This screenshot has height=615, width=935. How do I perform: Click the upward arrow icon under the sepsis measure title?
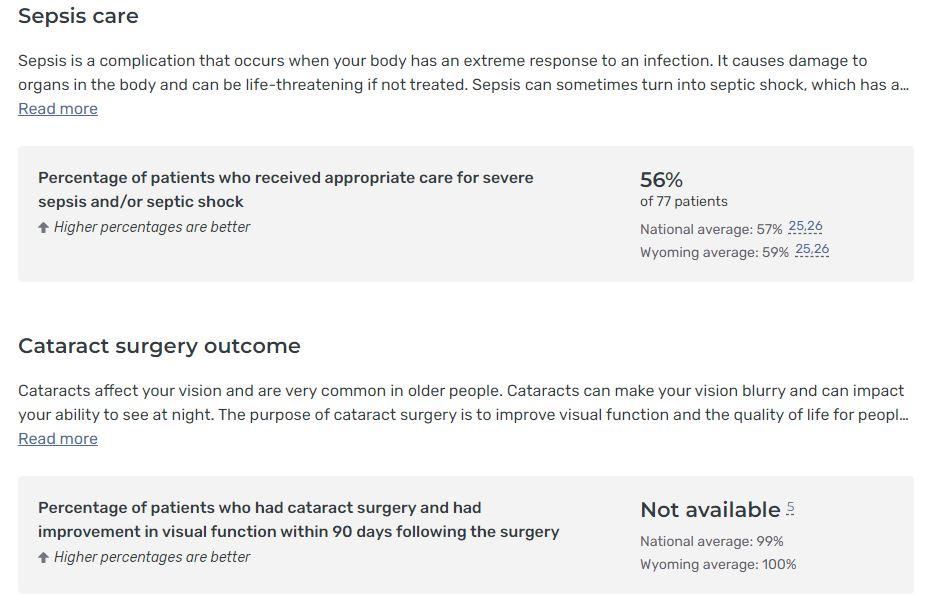click(42, 227)
